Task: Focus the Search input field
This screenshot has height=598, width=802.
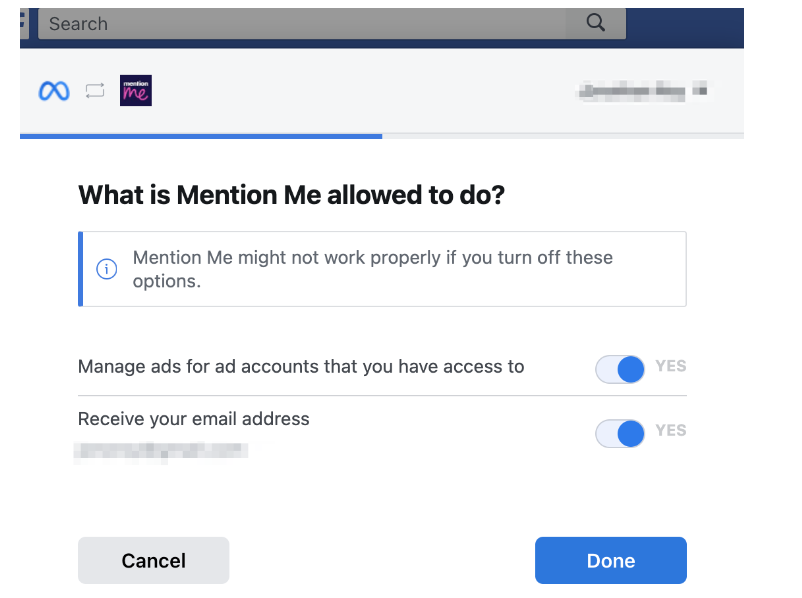Action: point(331,24)
